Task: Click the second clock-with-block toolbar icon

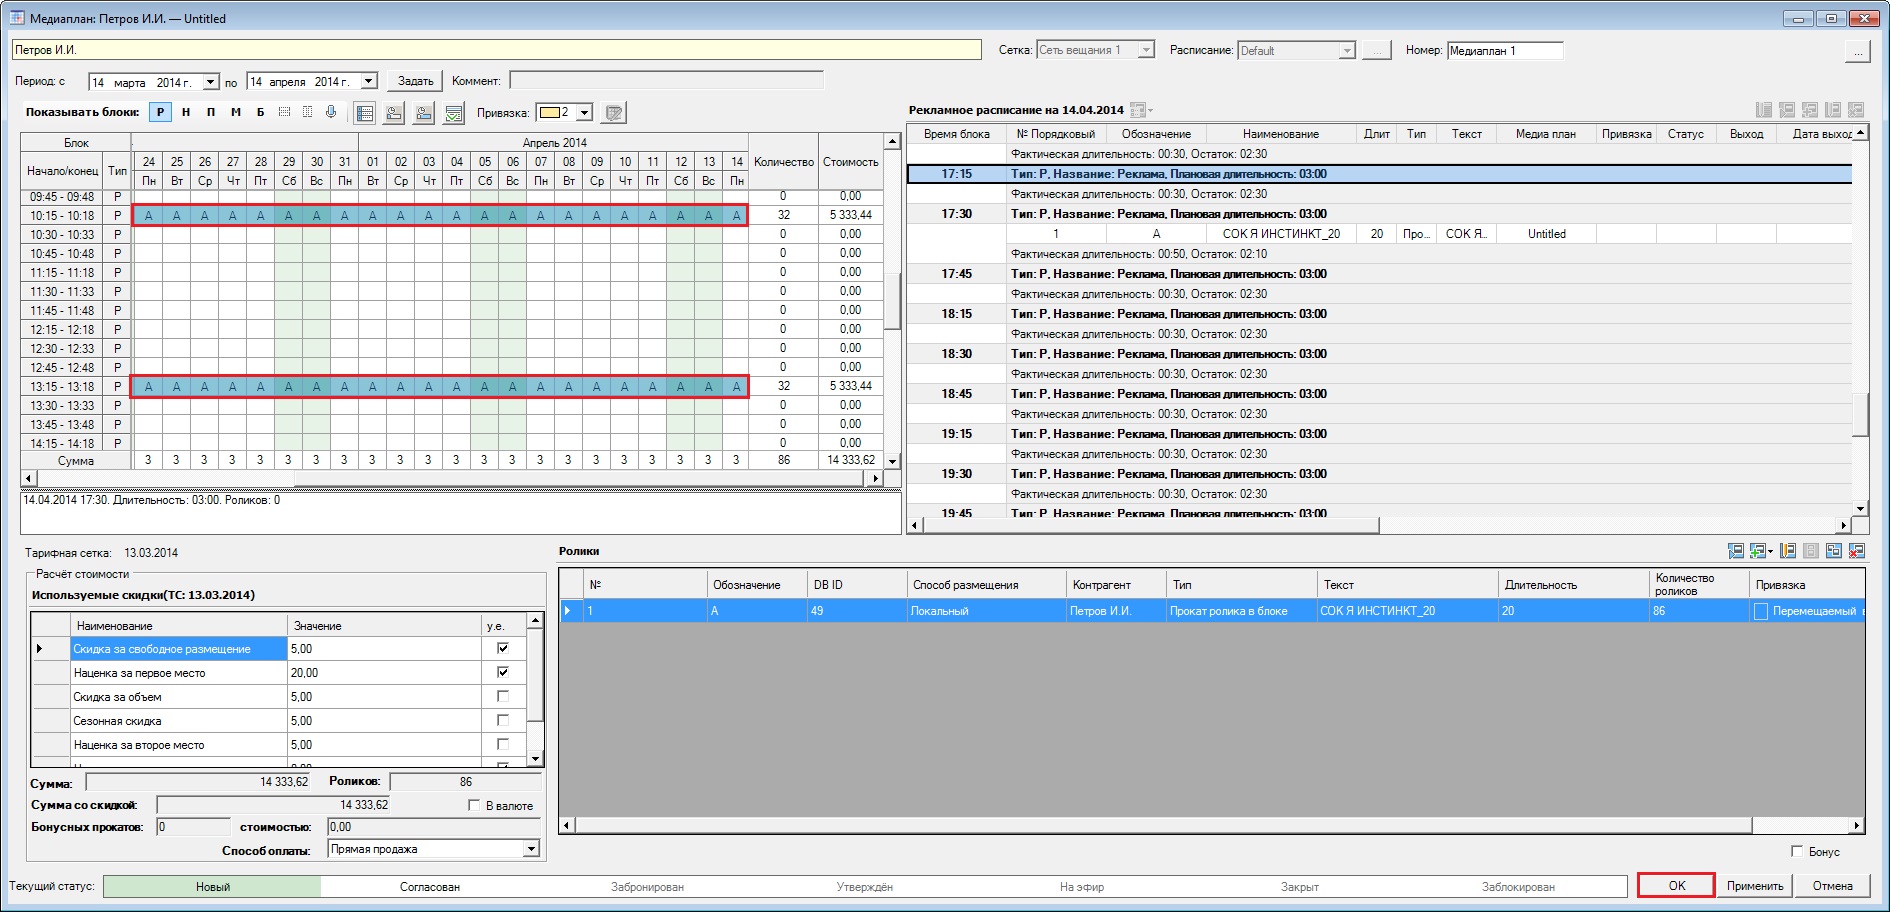Action: (424, 113)
